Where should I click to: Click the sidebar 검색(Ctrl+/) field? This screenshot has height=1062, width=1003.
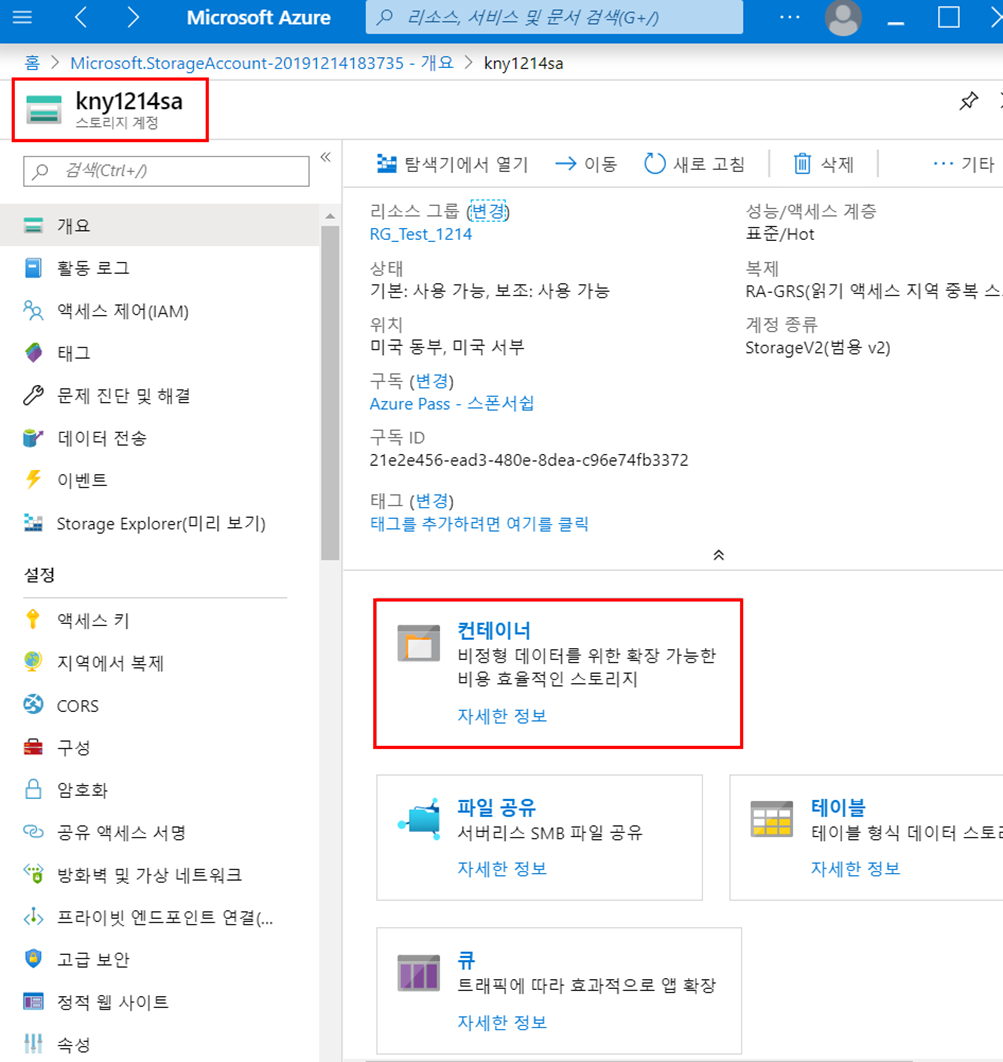point(166,171)
